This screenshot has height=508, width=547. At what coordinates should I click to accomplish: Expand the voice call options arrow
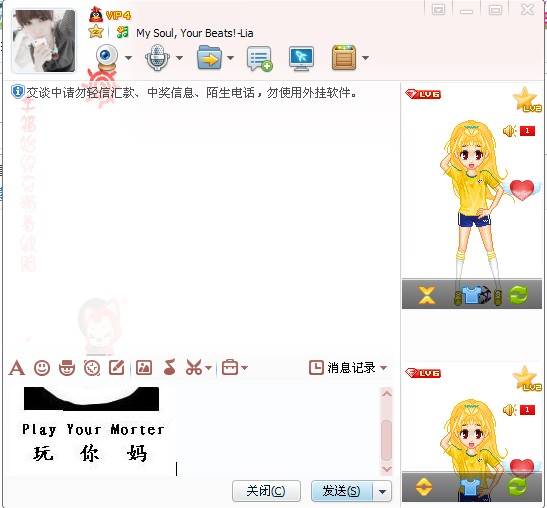179,58
